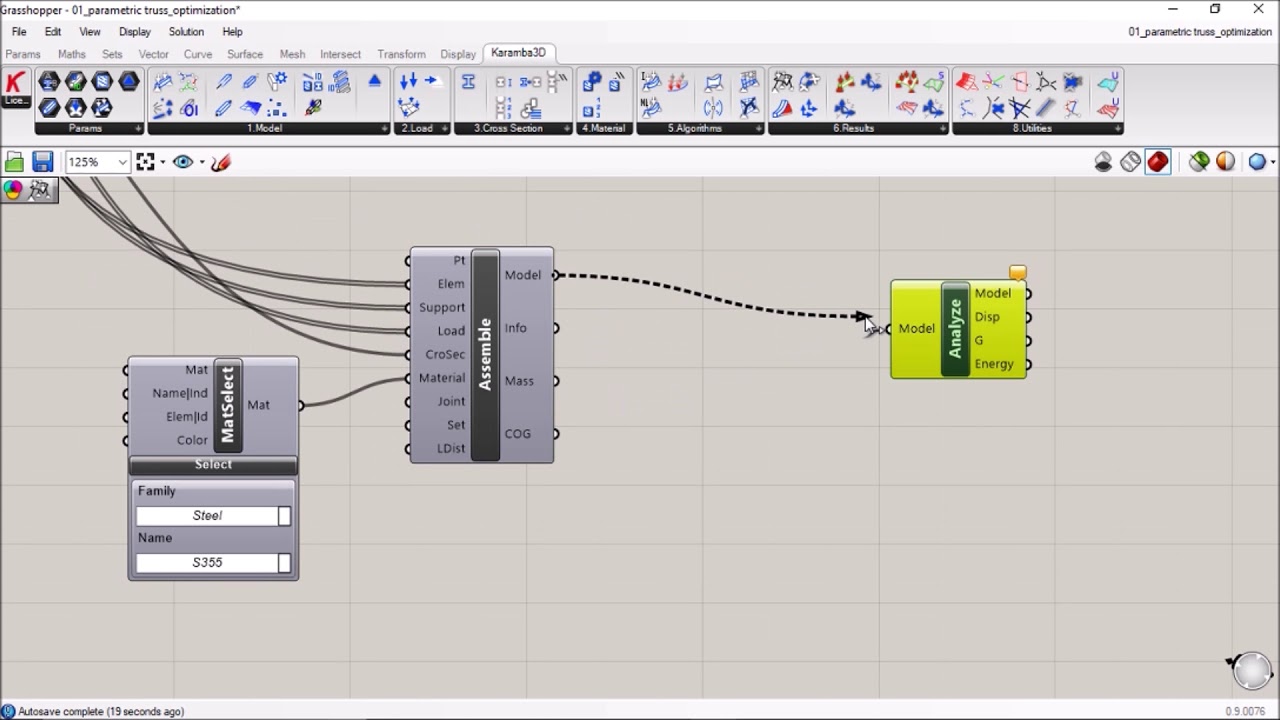Select the I-beam Cross Section icon
This screenshot has width=1280, height=720.
click(x=468, y=82)
